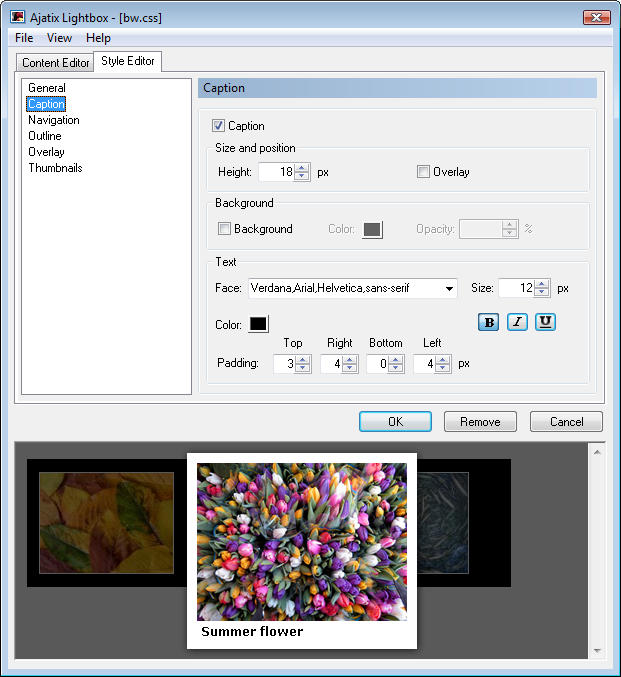The width and height of the screenshot is (621, 677).
Task: Toggle italic text formatting button
Action: 517,322
